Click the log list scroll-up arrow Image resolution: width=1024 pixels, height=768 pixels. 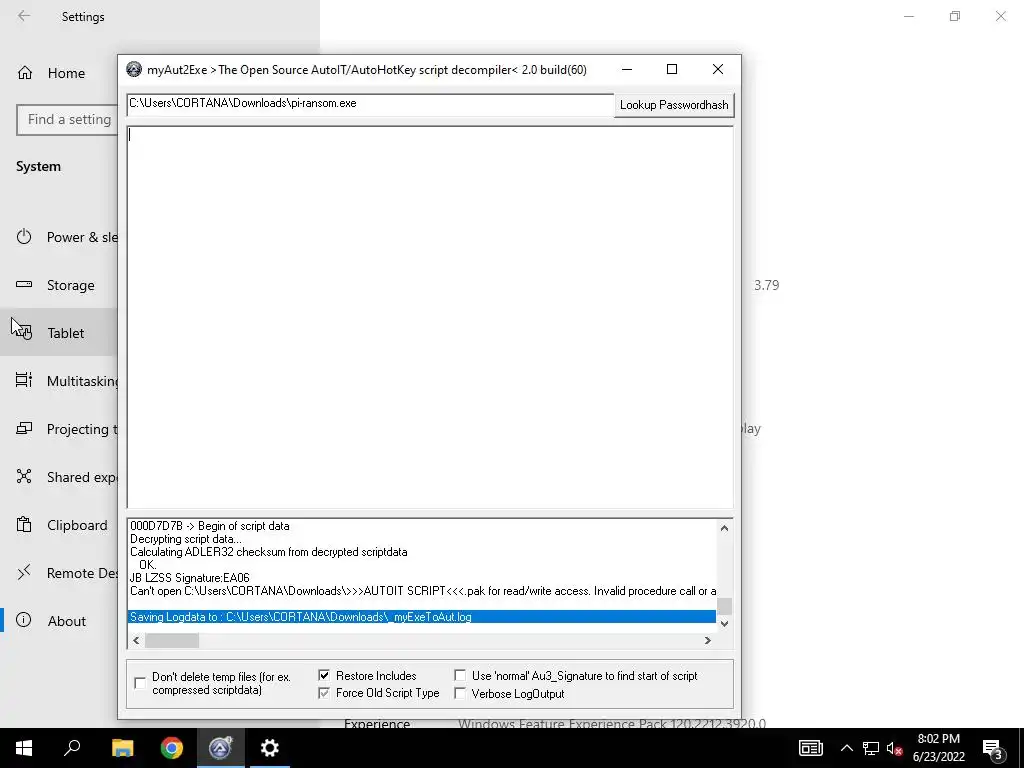coord(724,528)
